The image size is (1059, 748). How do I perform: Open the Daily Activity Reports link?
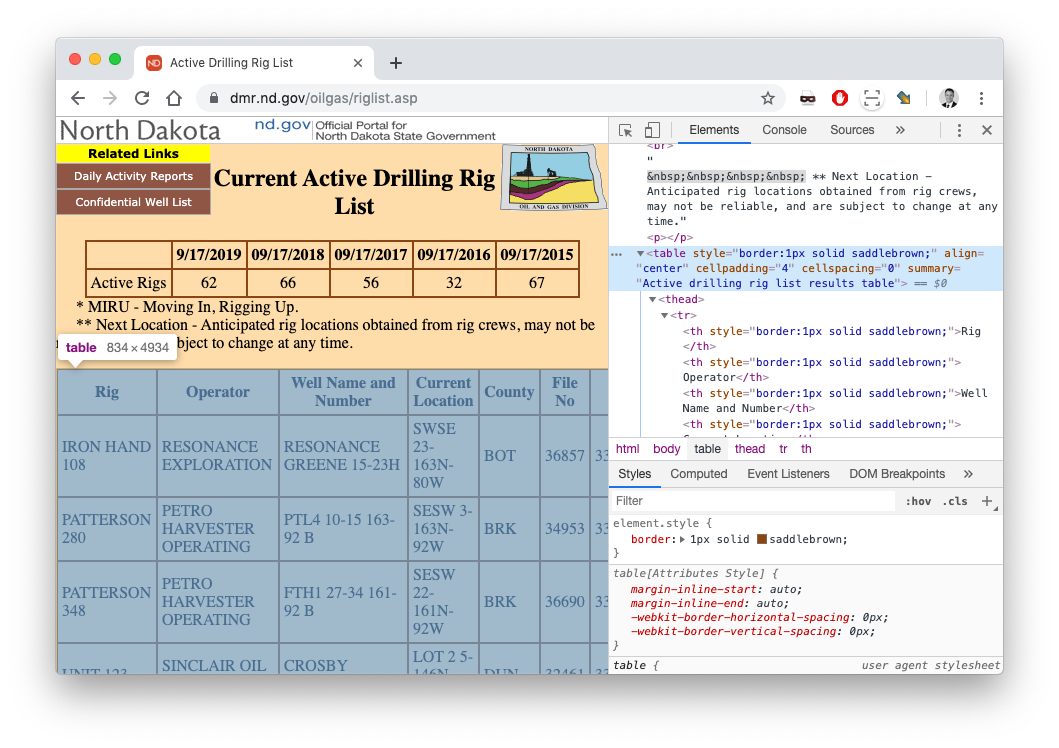pyautogui.click(x=133, y=176)
